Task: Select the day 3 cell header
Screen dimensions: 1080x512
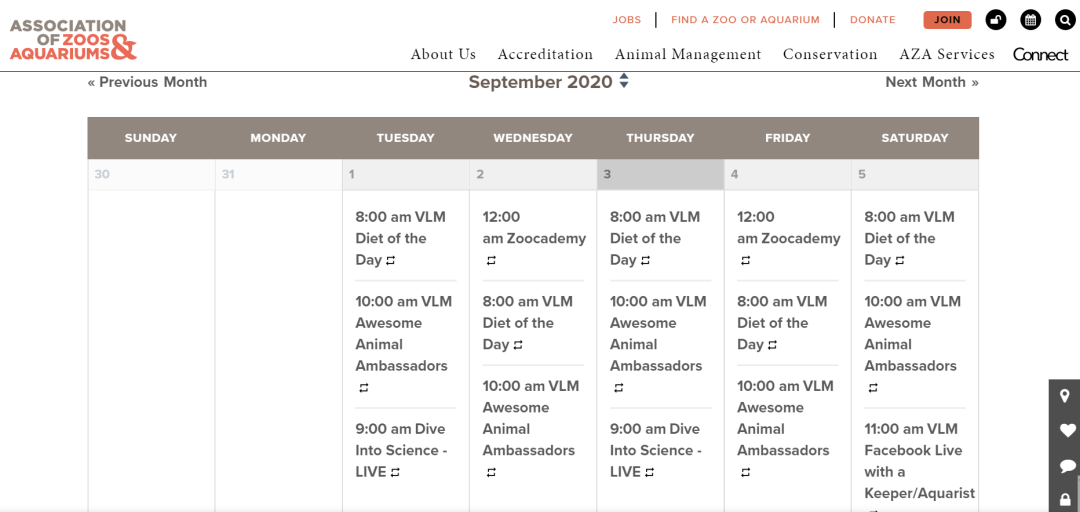Action: point(661,174)
